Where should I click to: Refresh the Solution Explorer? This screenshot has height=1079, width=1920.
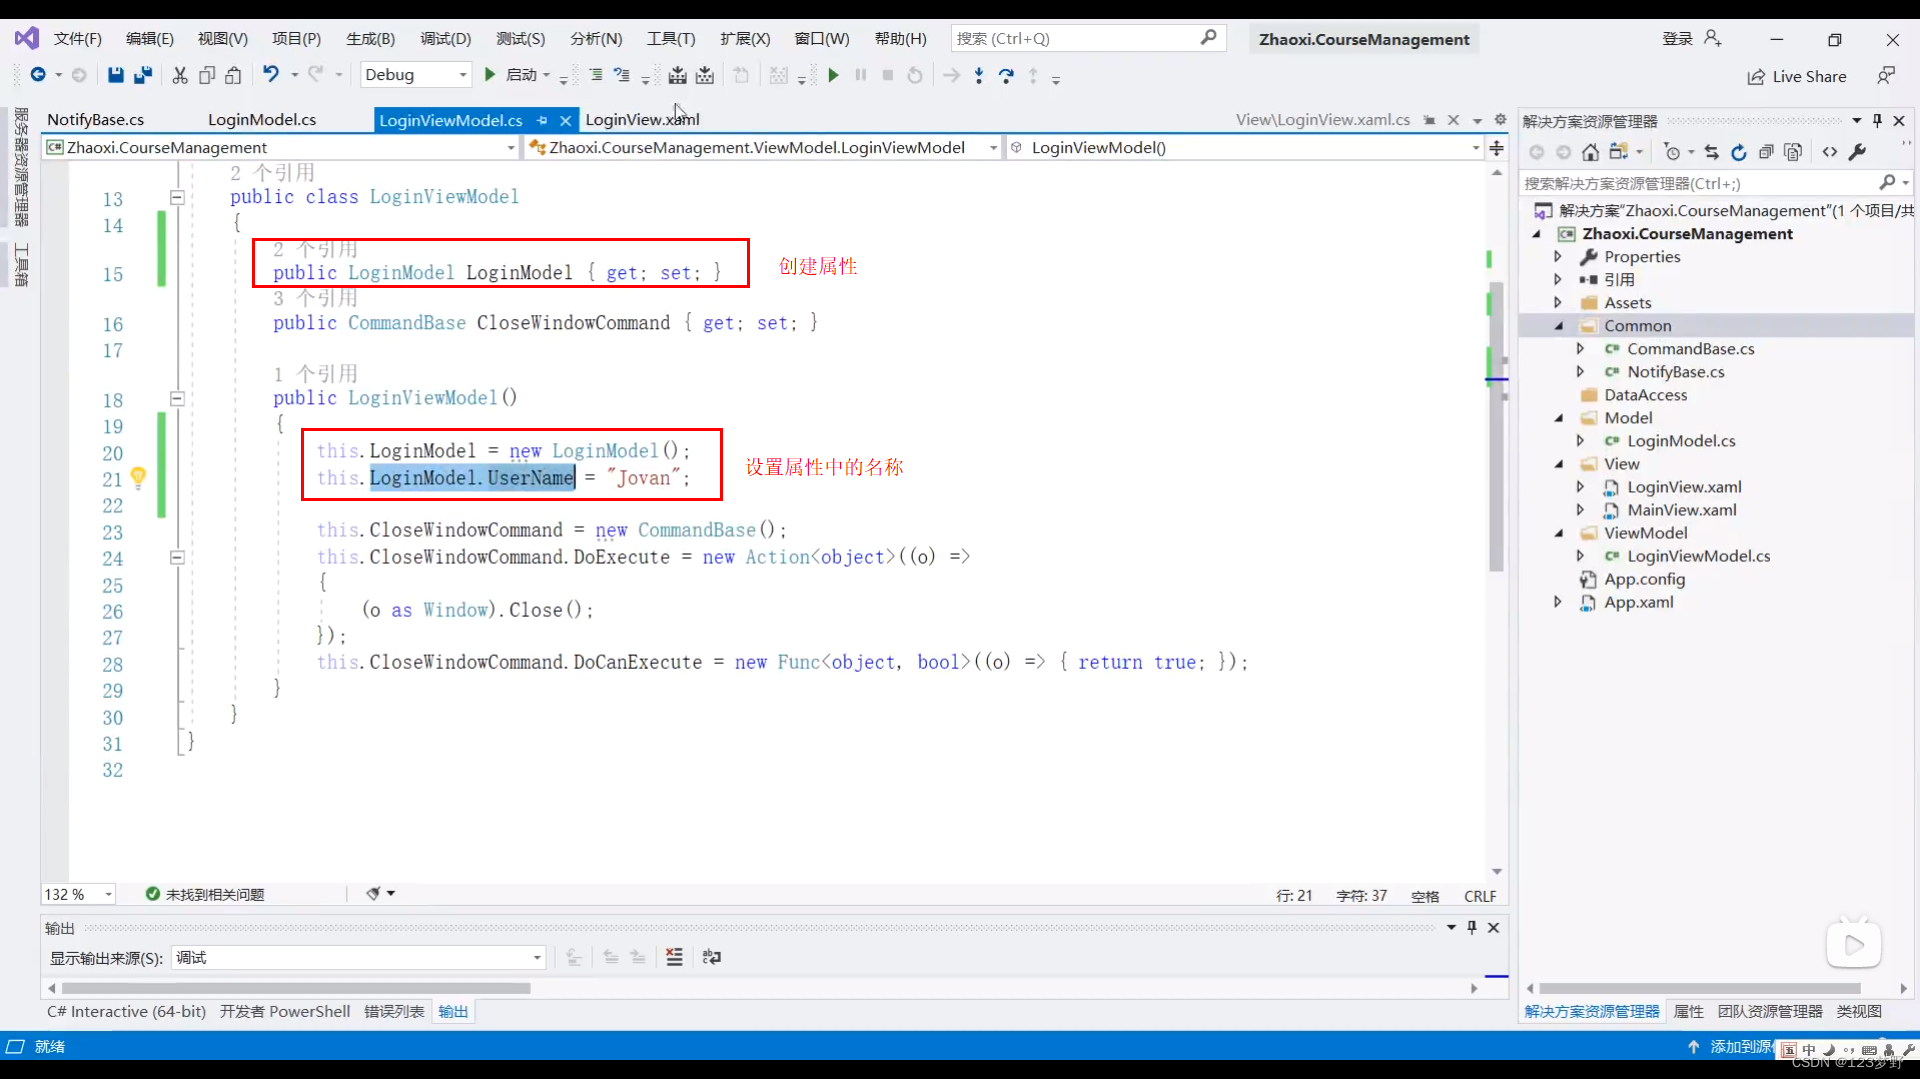[1739, 152]
